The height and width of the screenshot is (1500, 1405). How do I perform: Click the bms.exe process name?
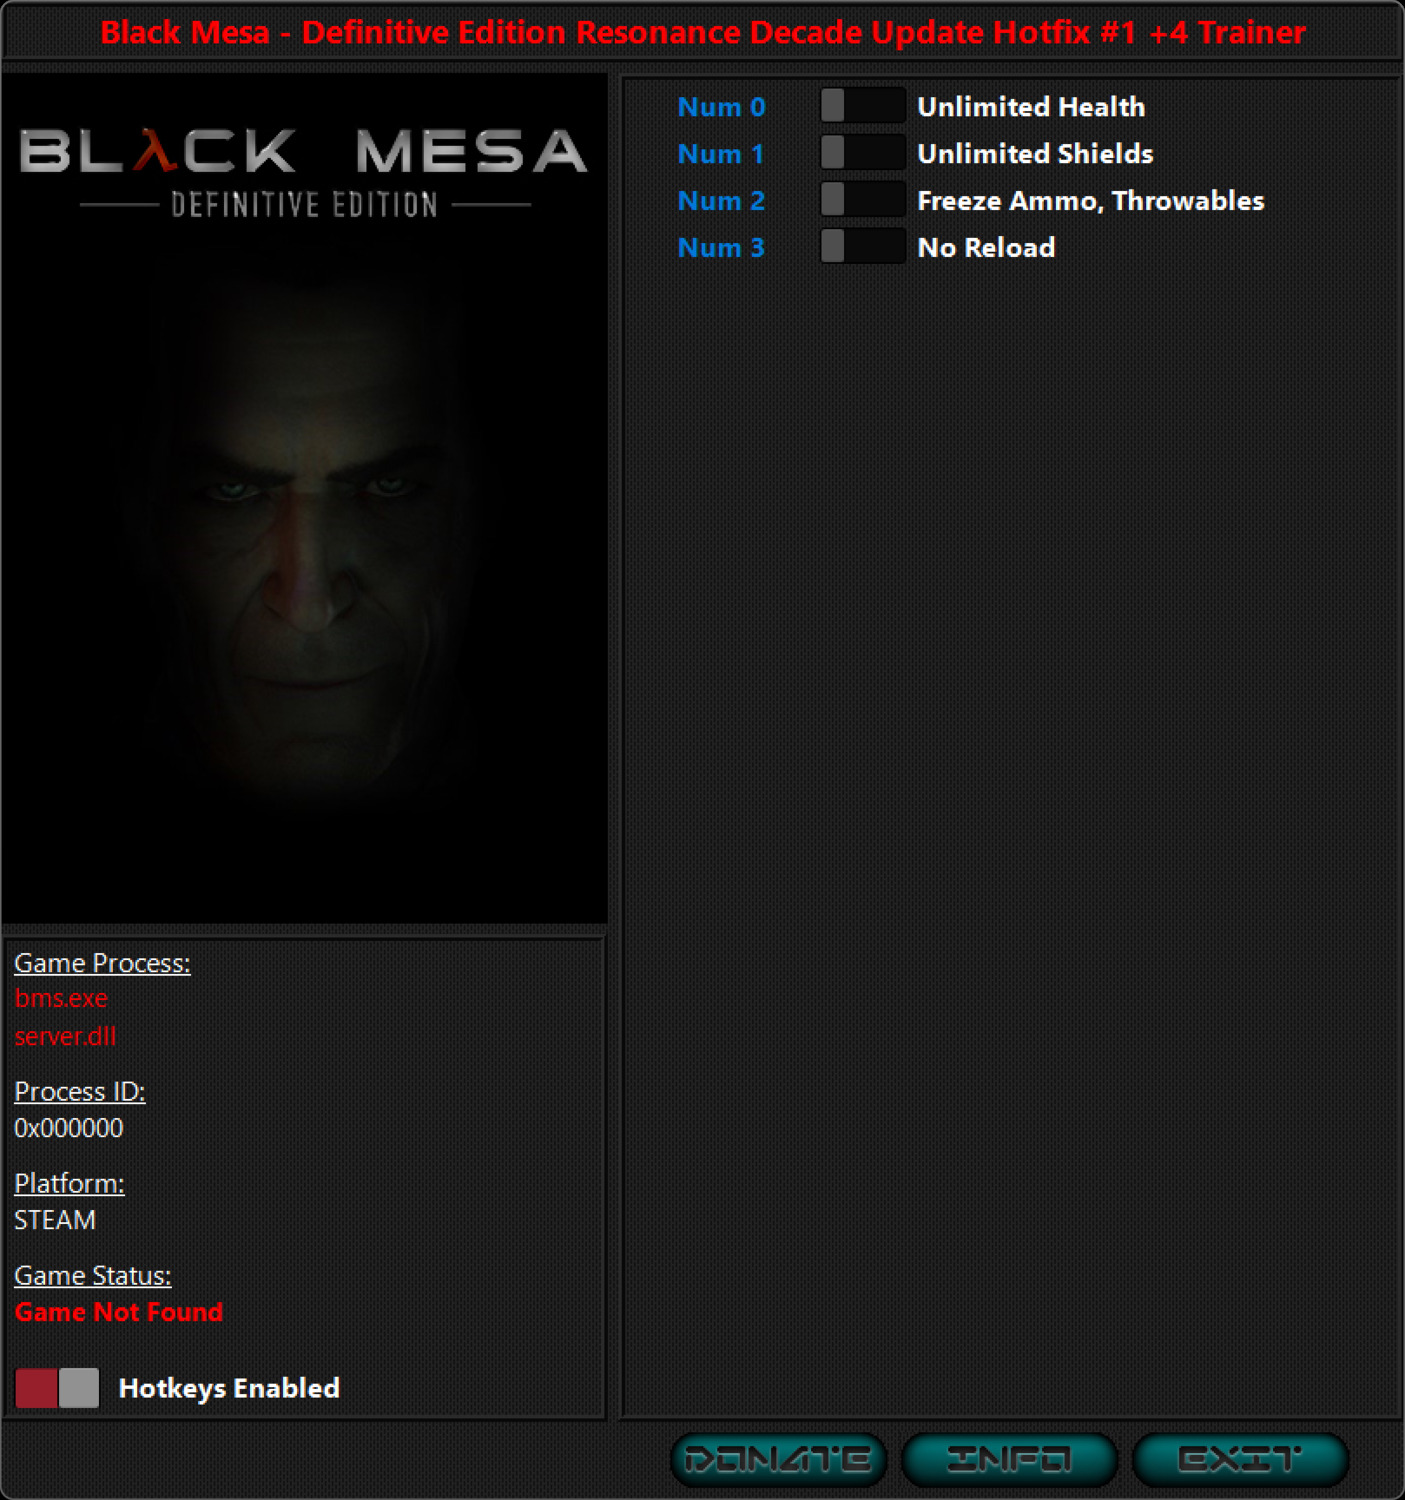point(61,998)
